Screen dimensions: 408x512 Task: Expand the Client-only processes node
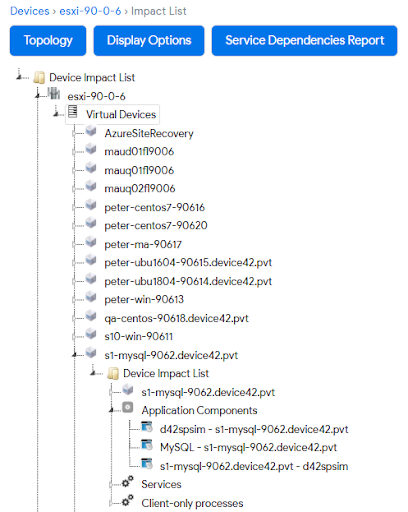(x=111, y=503)
